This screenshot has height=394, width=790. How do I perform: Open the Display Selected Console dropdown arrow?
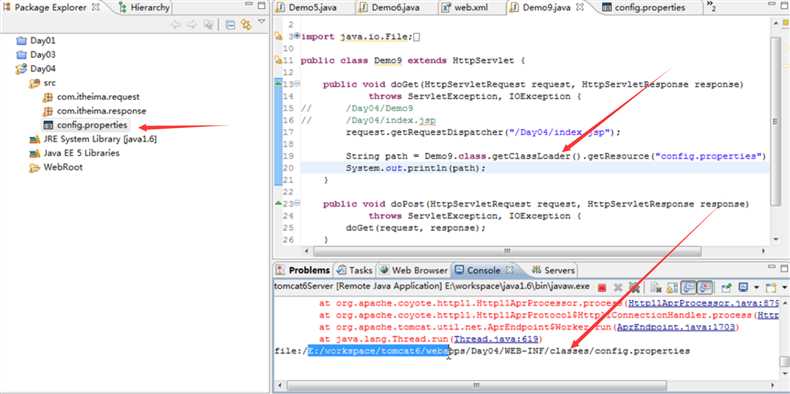point(757,288)
